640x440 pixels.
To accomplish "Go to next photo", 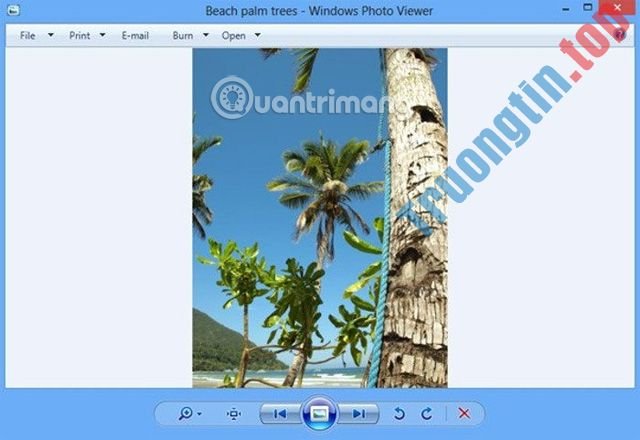I will click(x=359, y=414).
